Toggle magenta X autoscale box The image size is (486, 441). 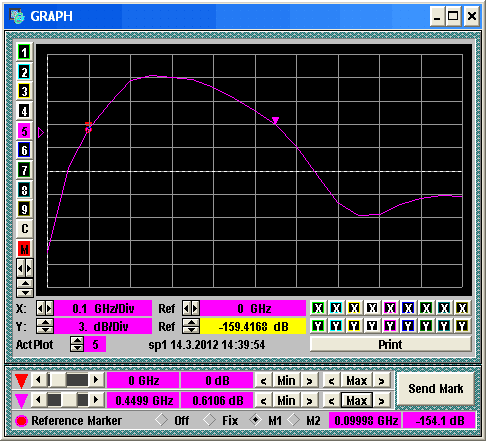point(390,308)
